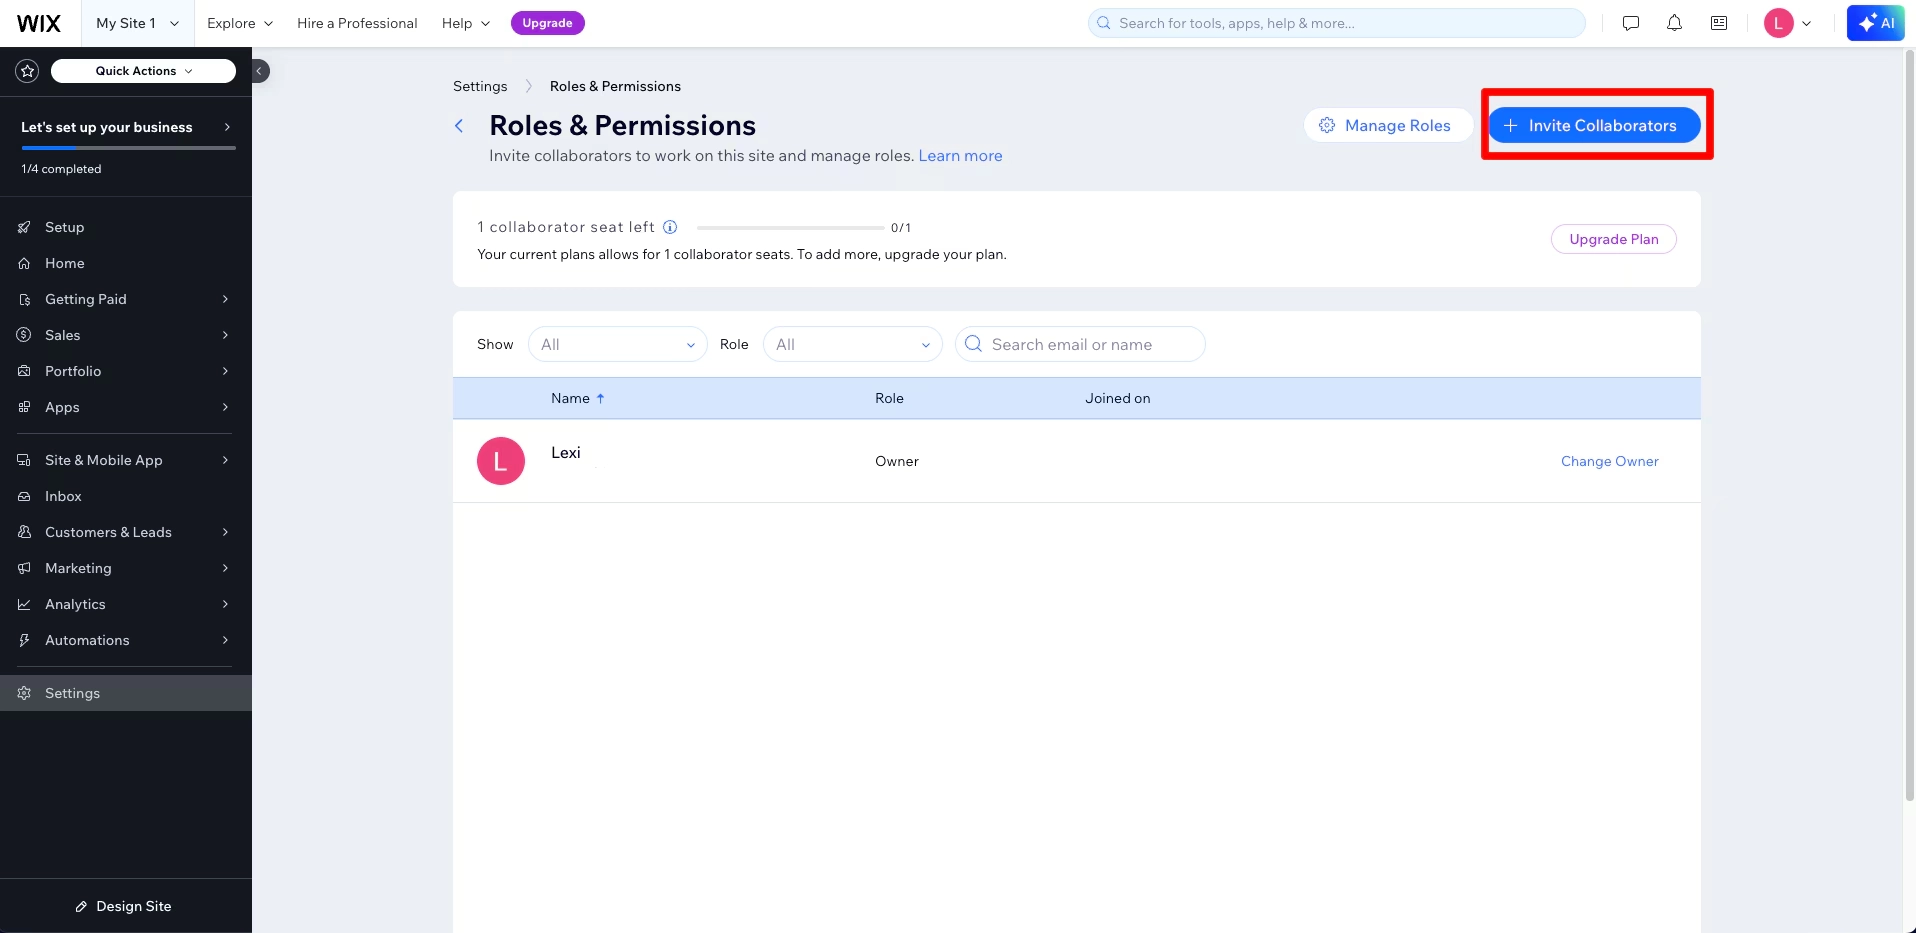1916x933 pixels.
Task: Open the Role filter dropdown
Action: point(852,345)
